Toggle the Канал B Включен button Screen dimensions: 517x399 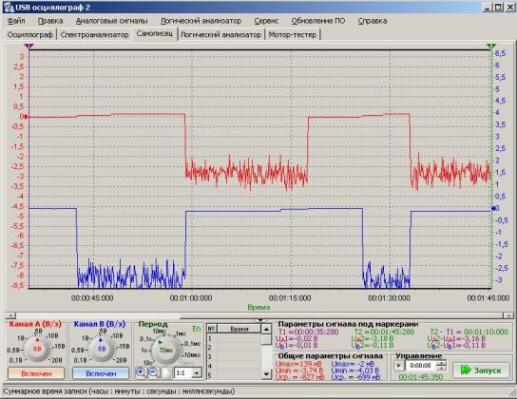pos(101,374)
